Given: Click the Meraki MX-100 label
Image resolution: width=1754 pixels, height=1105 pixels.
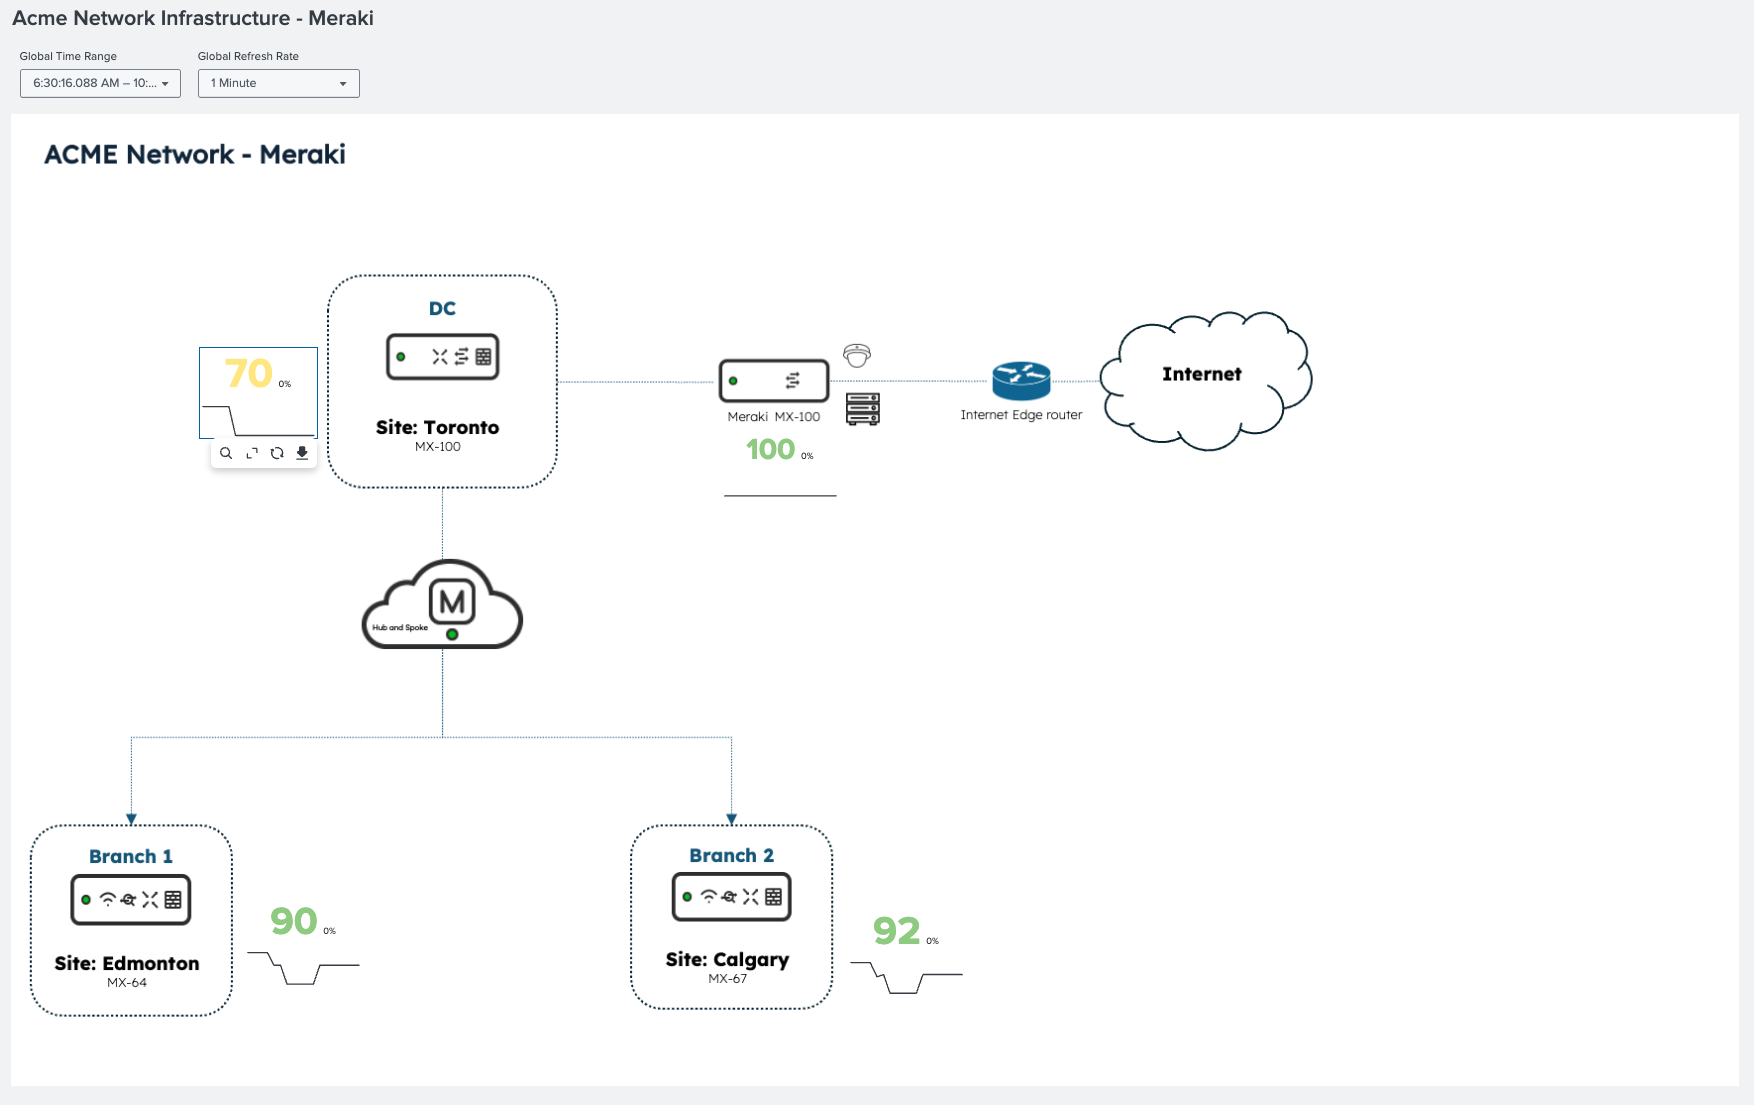Looking at the screenshot, I should pyautogui.click(x=774, y=417).
